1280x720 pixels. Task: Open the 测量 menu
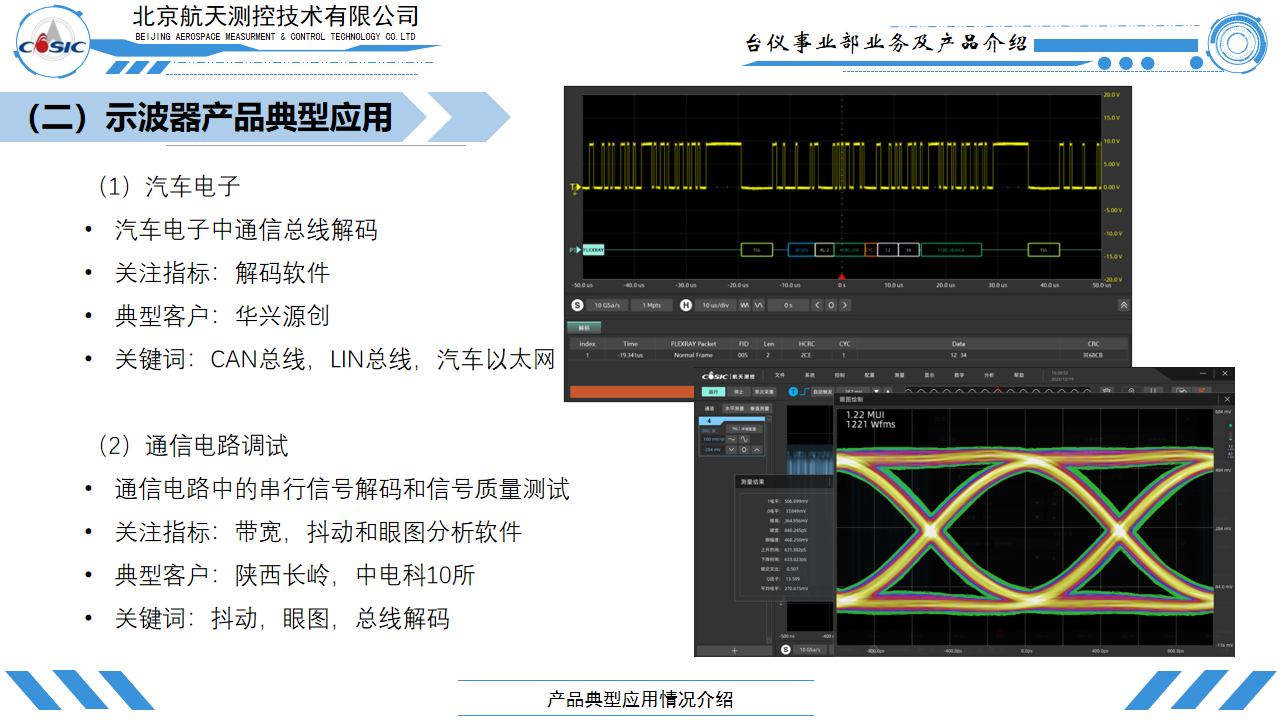[x=899, y=375]
